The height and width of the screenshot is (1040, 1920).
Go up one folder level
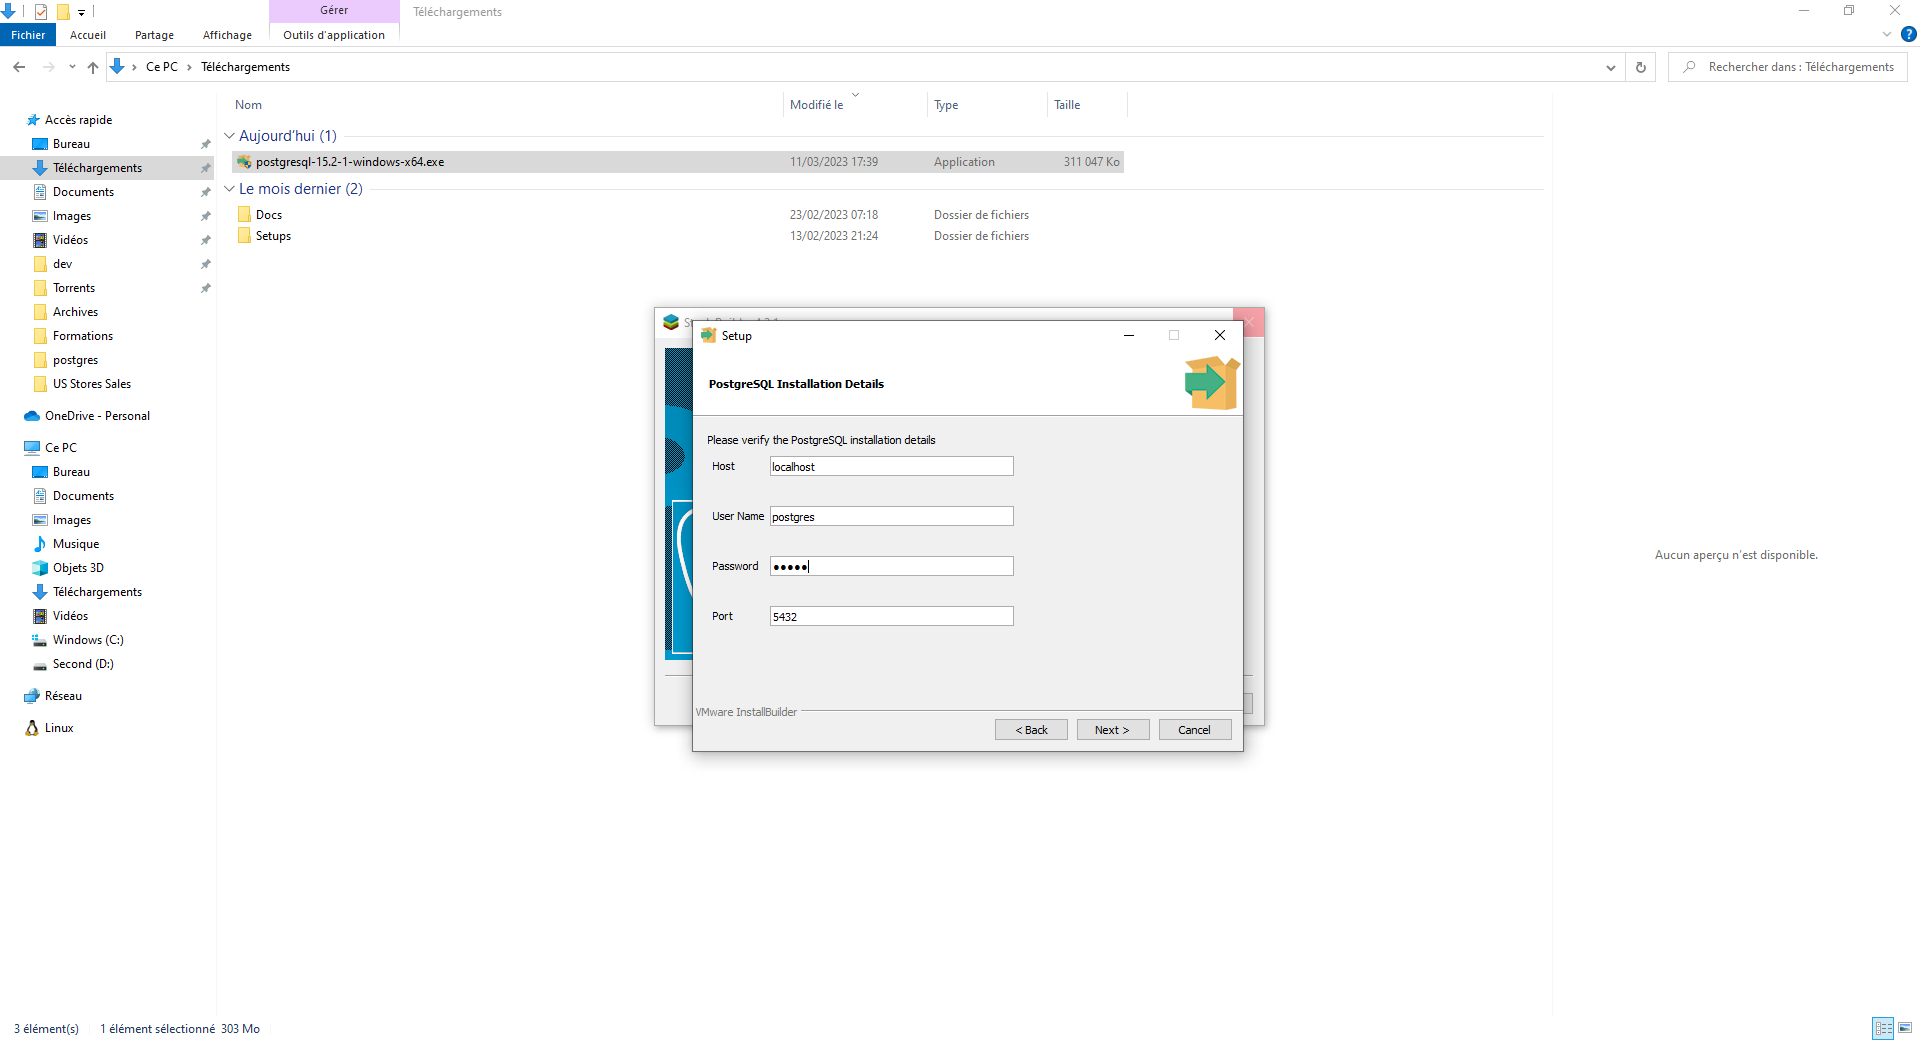[x=93, y=67]
